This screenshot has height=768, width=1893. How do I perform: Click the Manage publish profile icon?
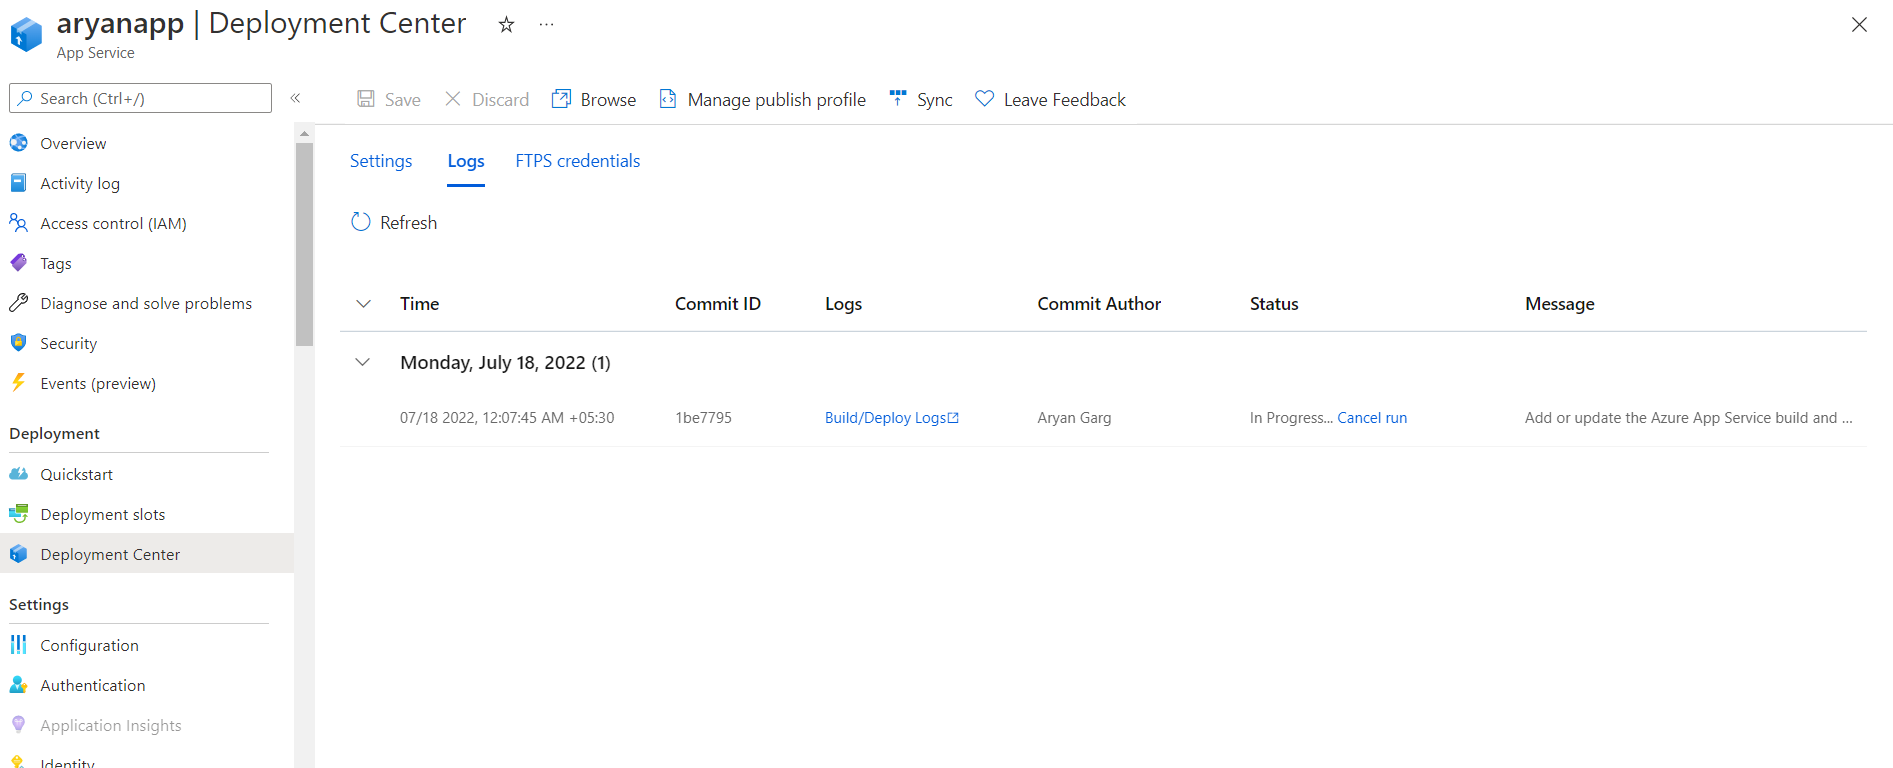pyautogui.click(x=668, y=99)
